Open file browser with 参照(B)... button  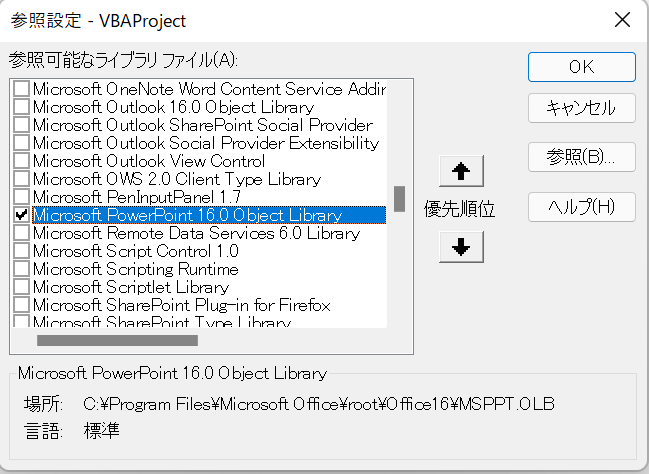[582, 157]
